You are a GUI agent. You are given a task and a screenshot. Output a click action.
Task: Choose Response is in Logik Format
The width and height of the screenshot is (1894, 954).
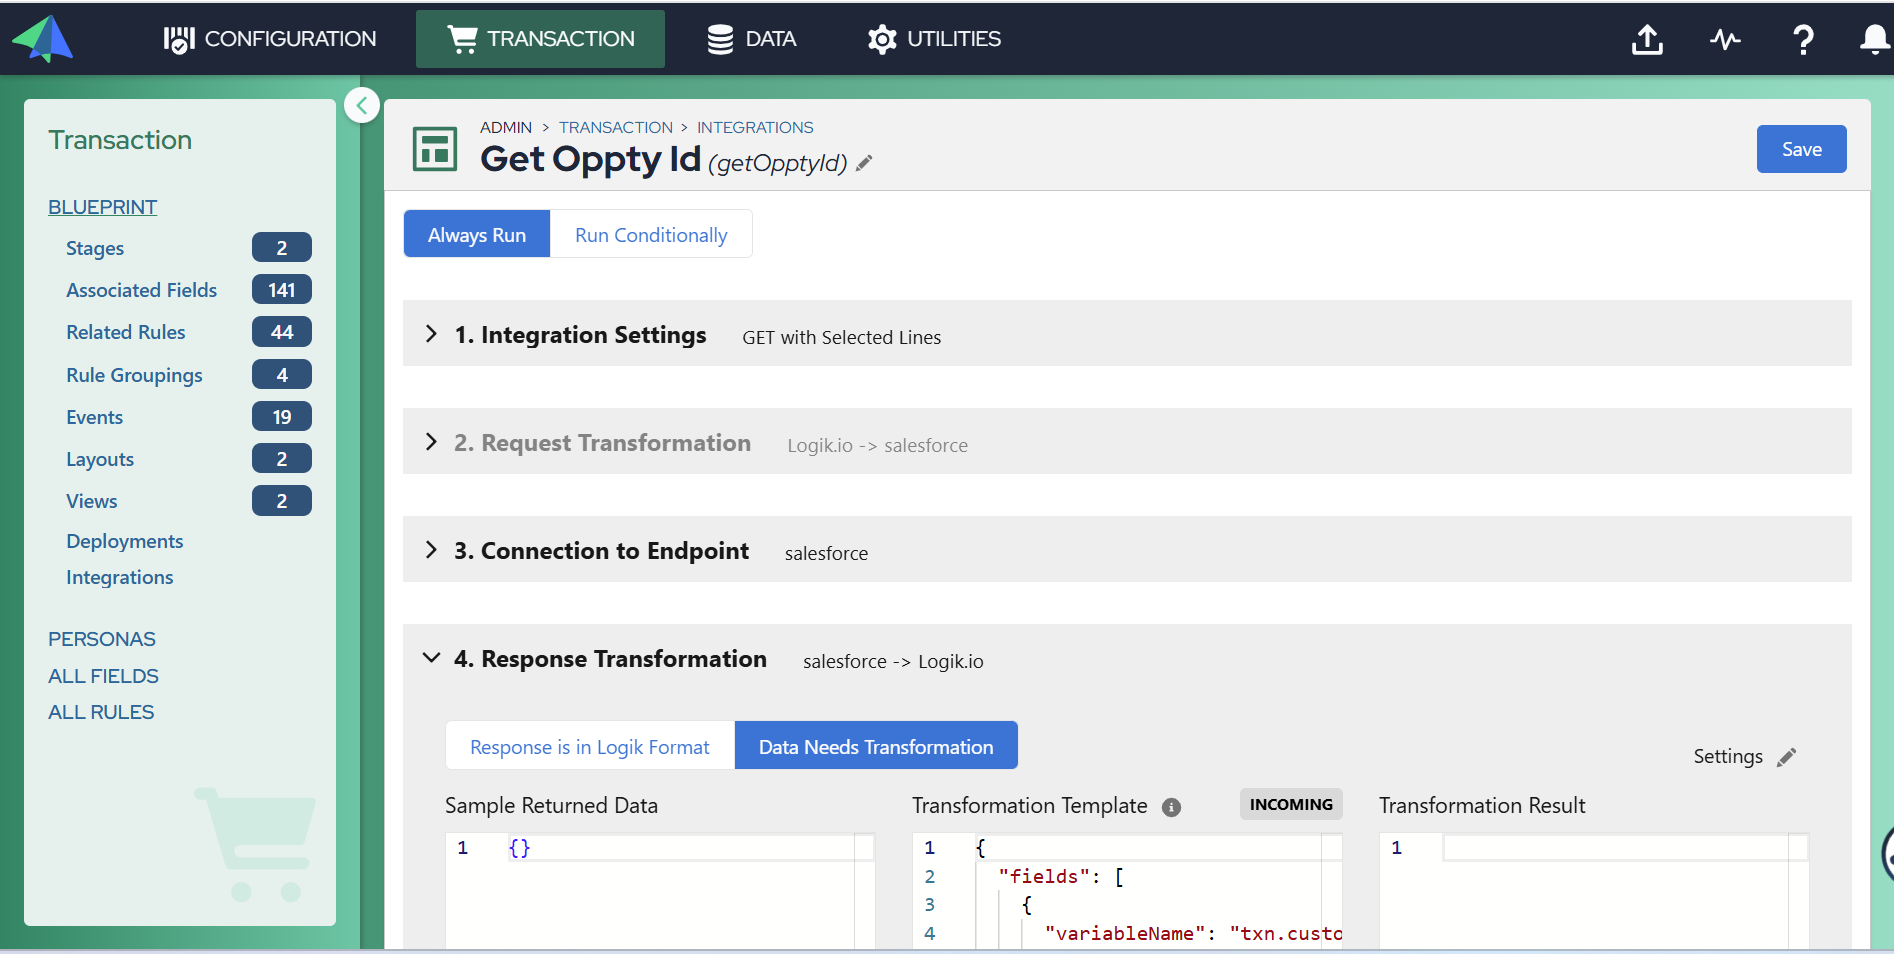coord(590,746)
